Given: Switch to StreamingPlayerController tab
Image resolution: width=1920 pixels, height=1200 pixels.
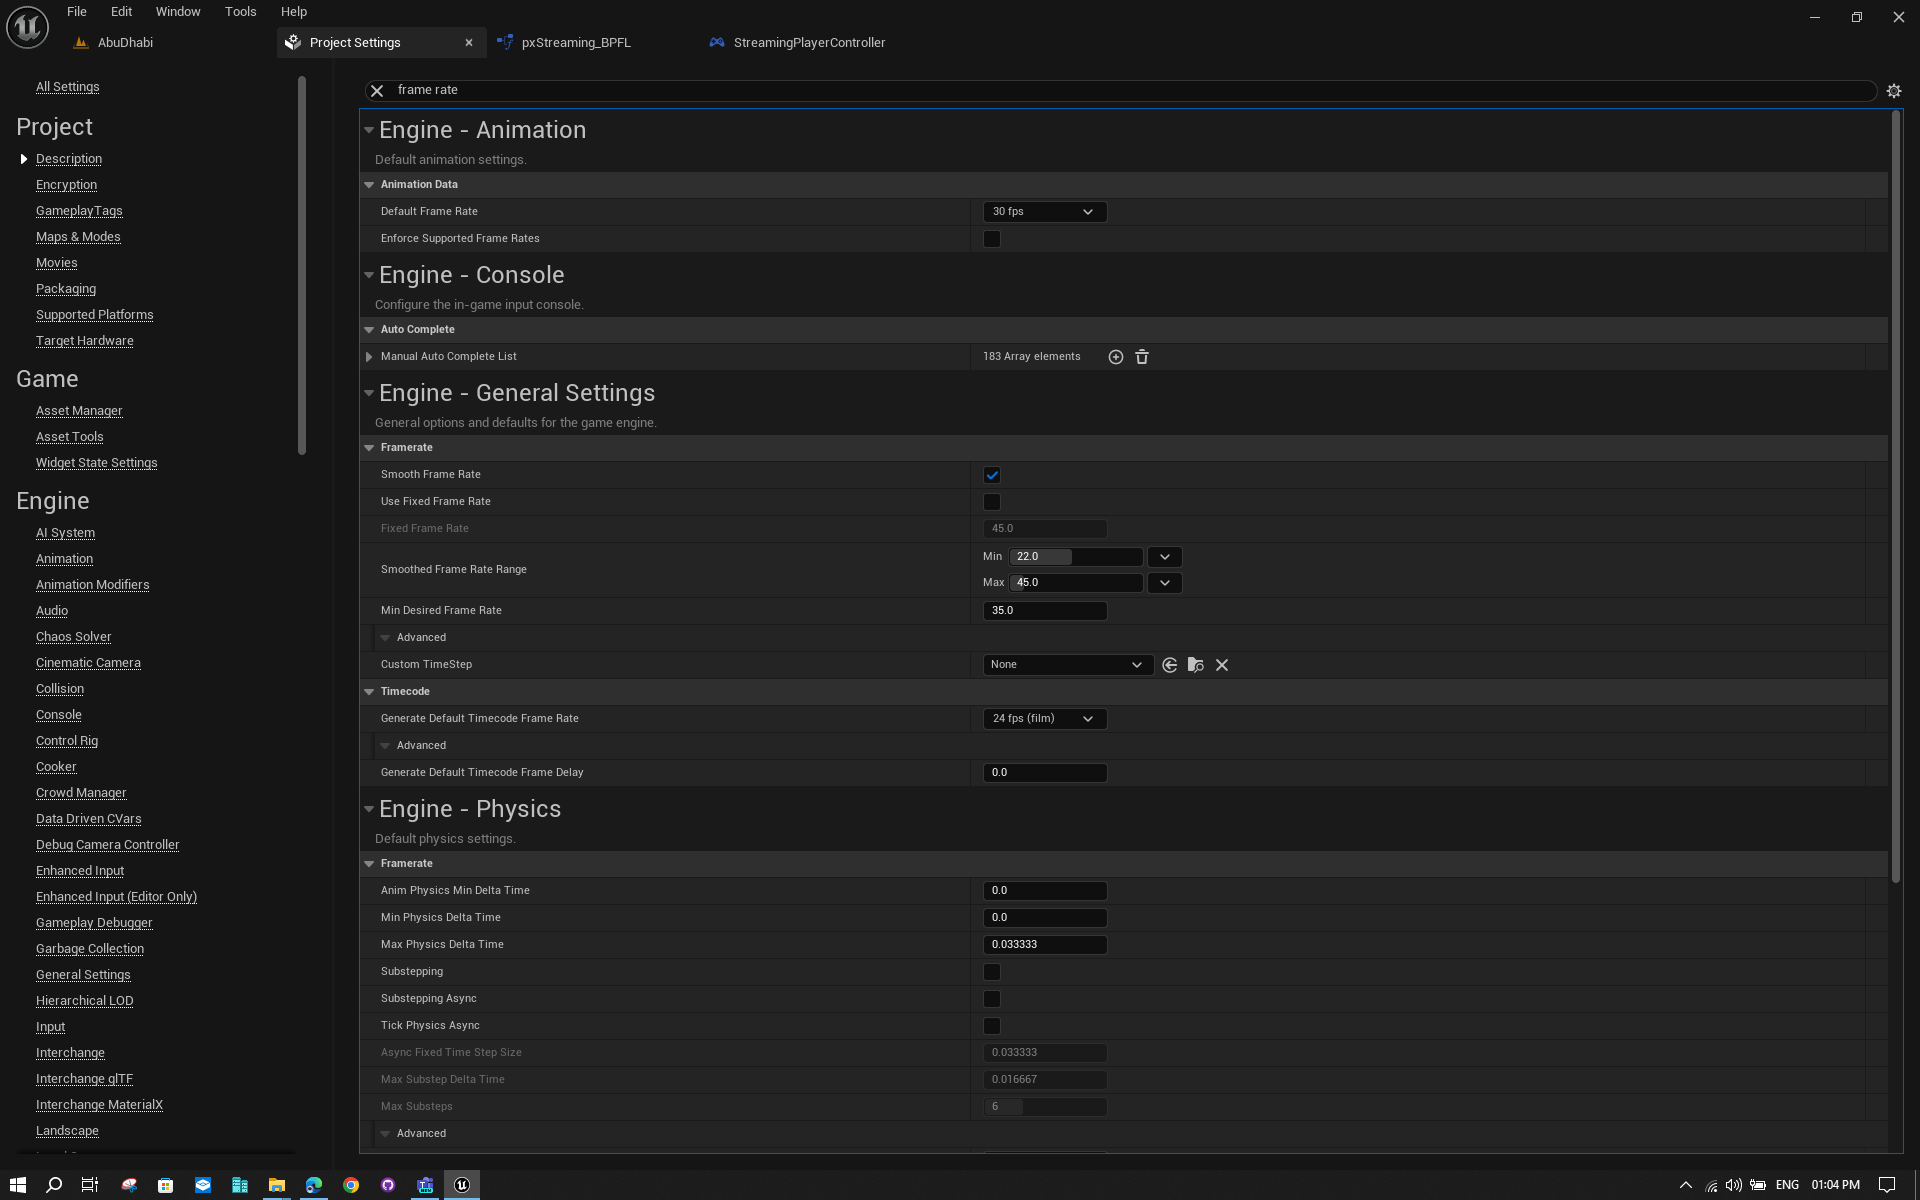Looking at the screenshot, I should click(808, 43).
